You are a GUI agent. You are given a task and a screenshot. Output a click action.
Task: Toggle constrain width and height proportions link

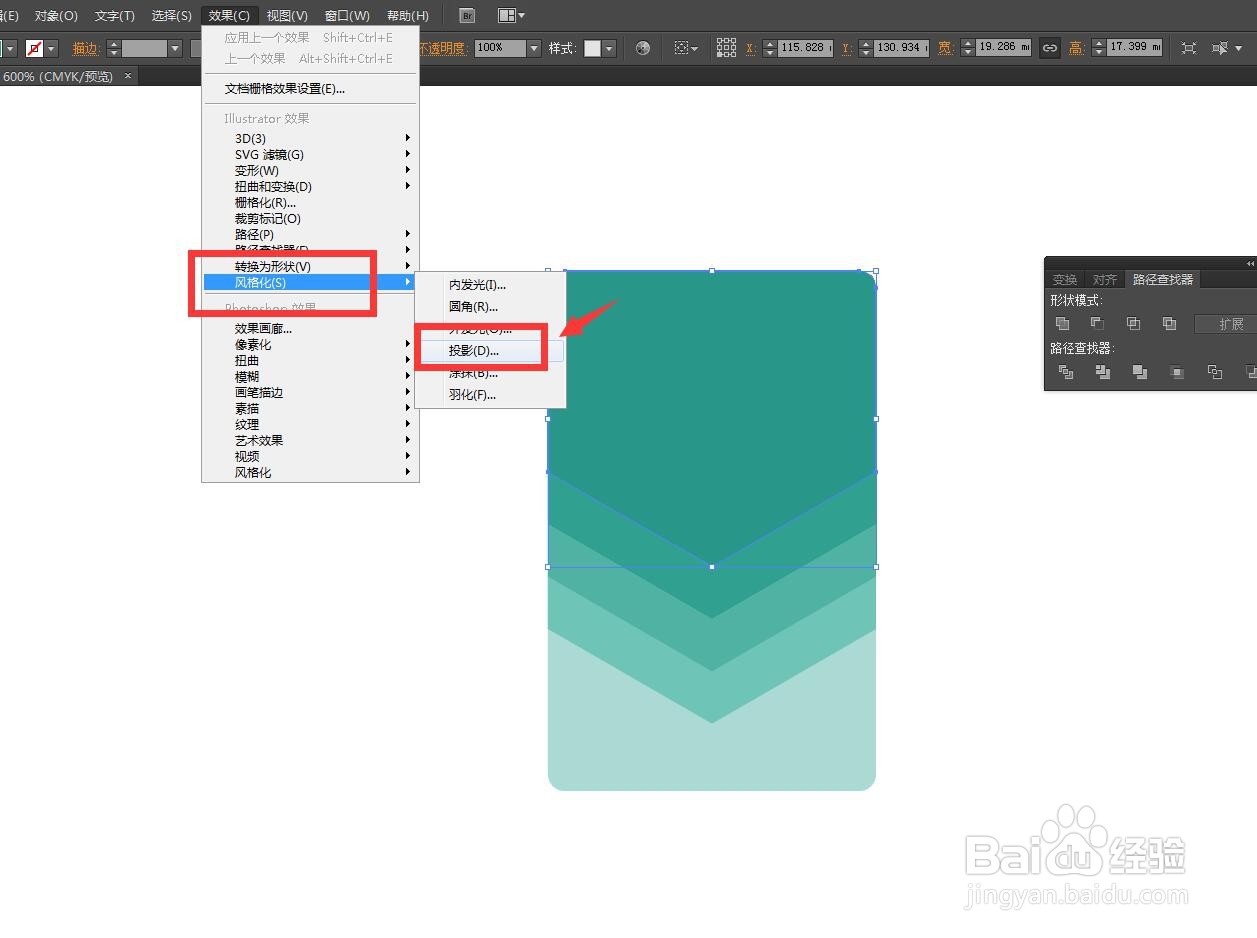pos(1049,48)
